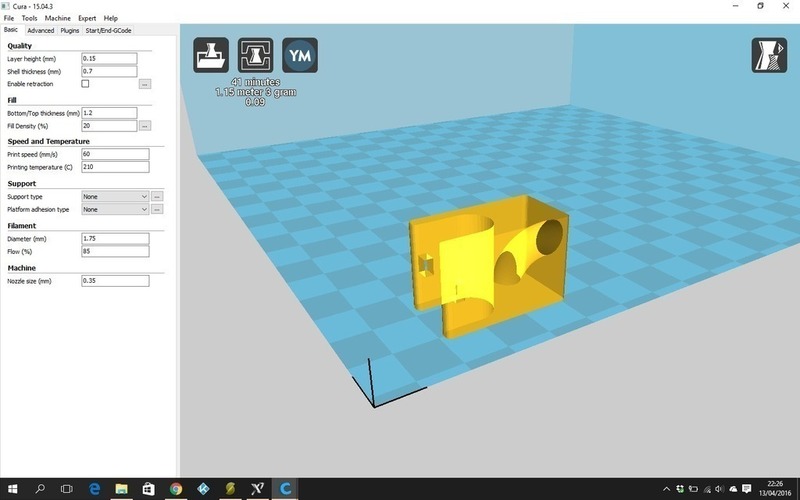
Task: Click the filament Diameter input field
Action: coord(115,238)
